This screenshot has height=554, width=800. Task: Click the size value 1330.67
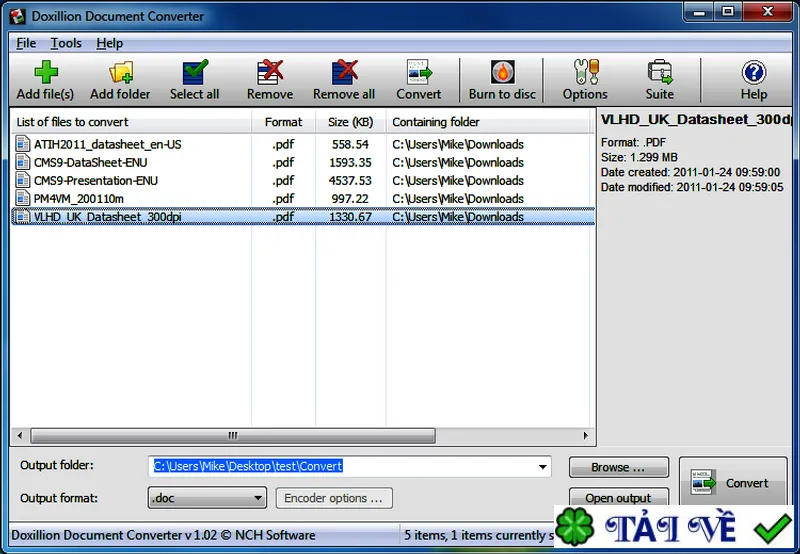click(x=350, y=217)
